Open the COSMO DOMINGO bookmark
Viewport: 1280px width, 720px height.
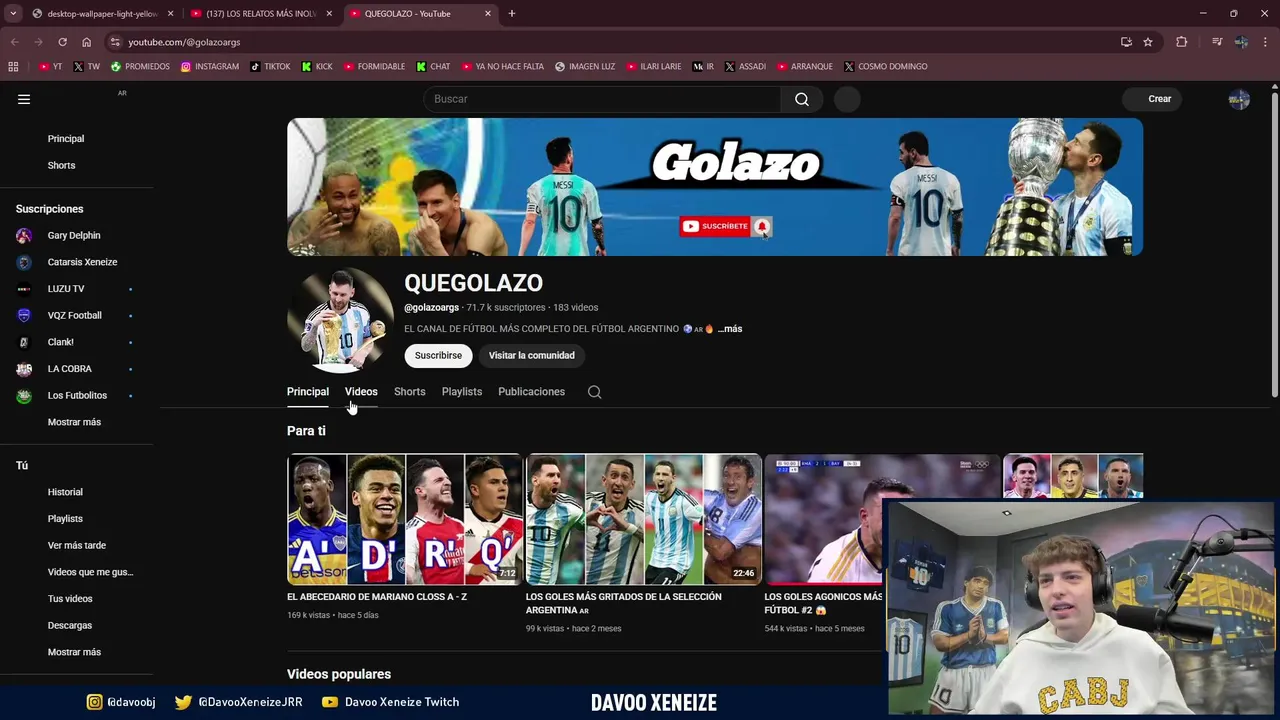885,66
